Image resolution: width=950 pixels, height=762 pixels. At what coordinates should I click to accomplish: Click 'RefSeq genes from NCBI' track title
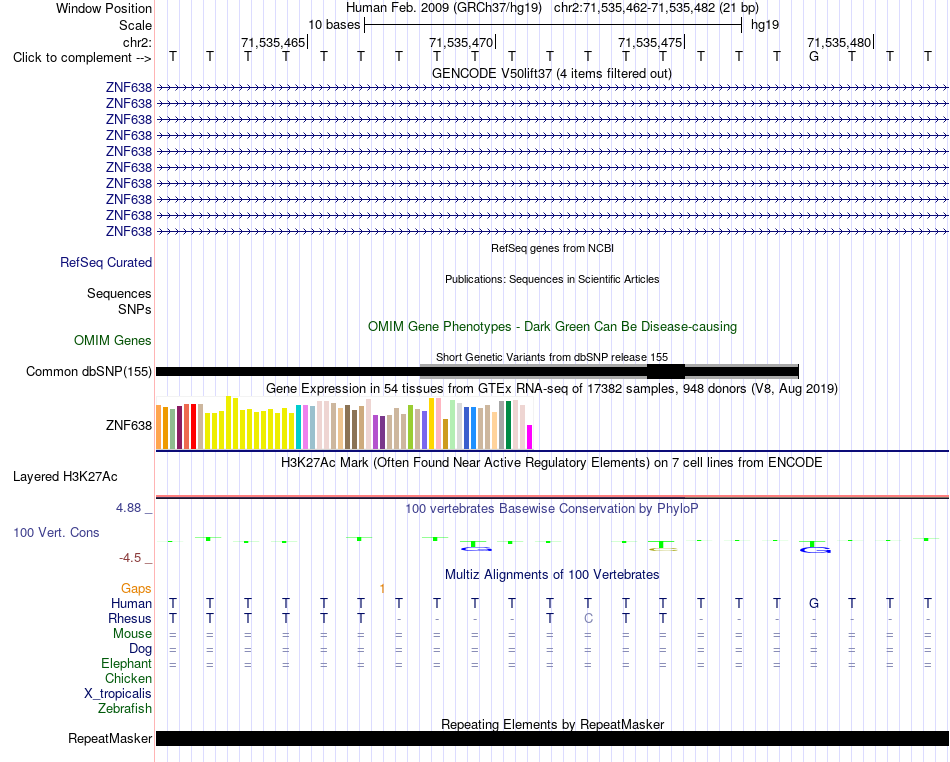pyautogui.click(x=552, y=248)
